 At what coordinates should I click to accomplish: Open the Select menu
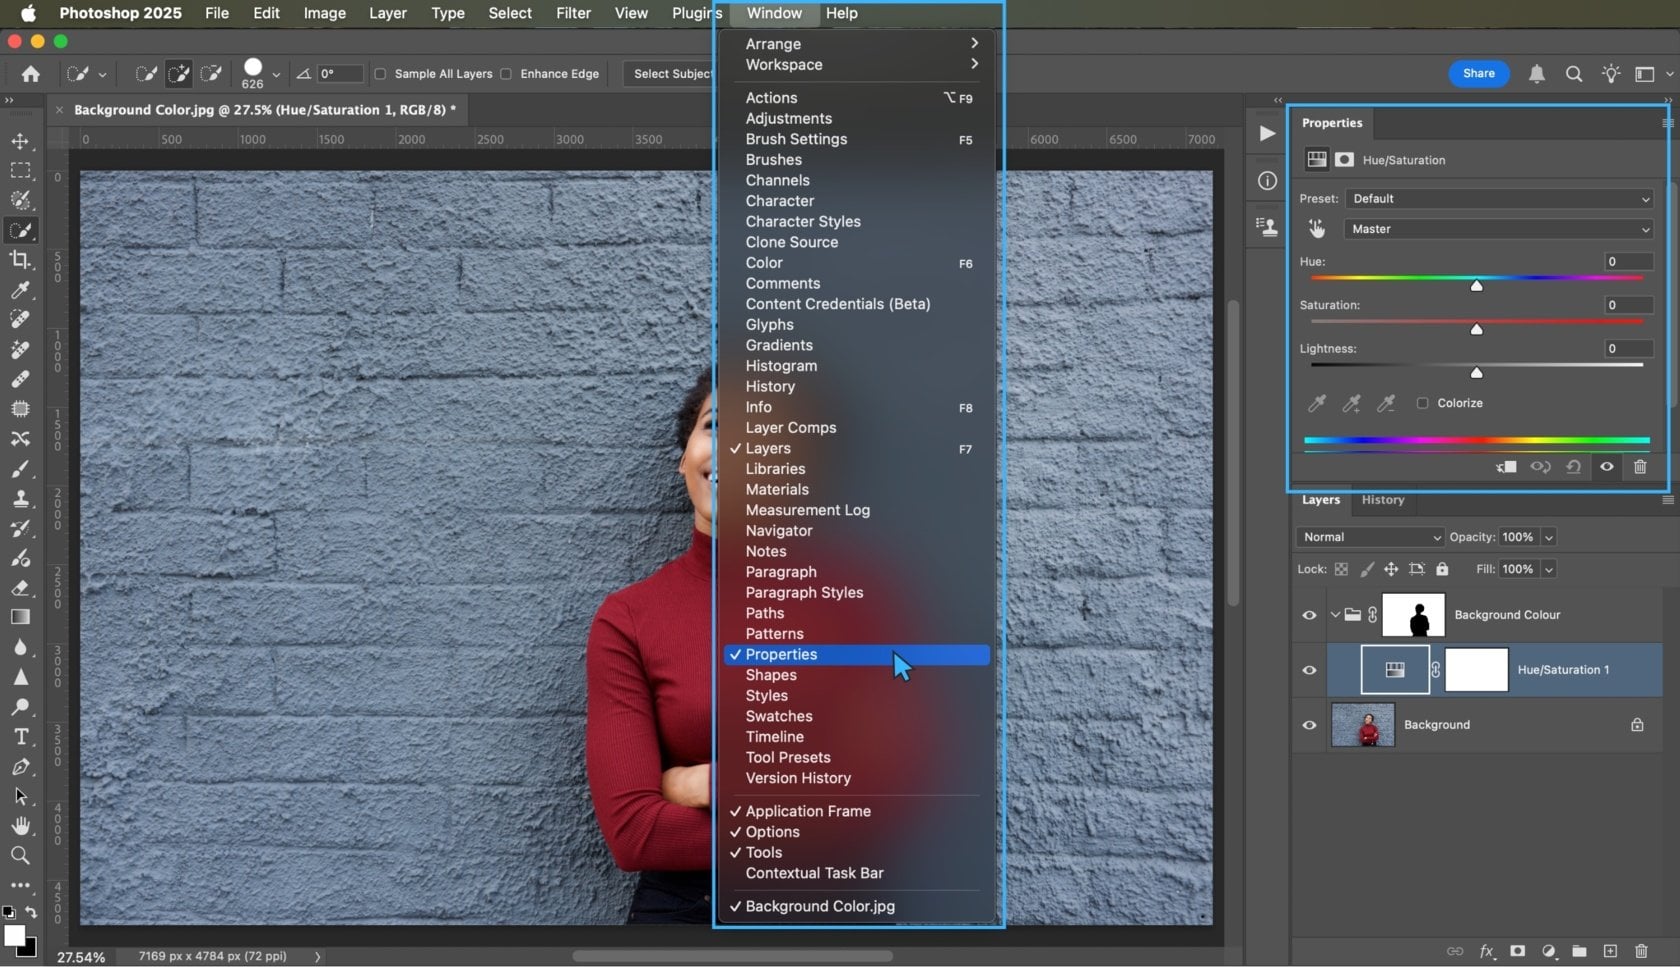click(509, 13)
